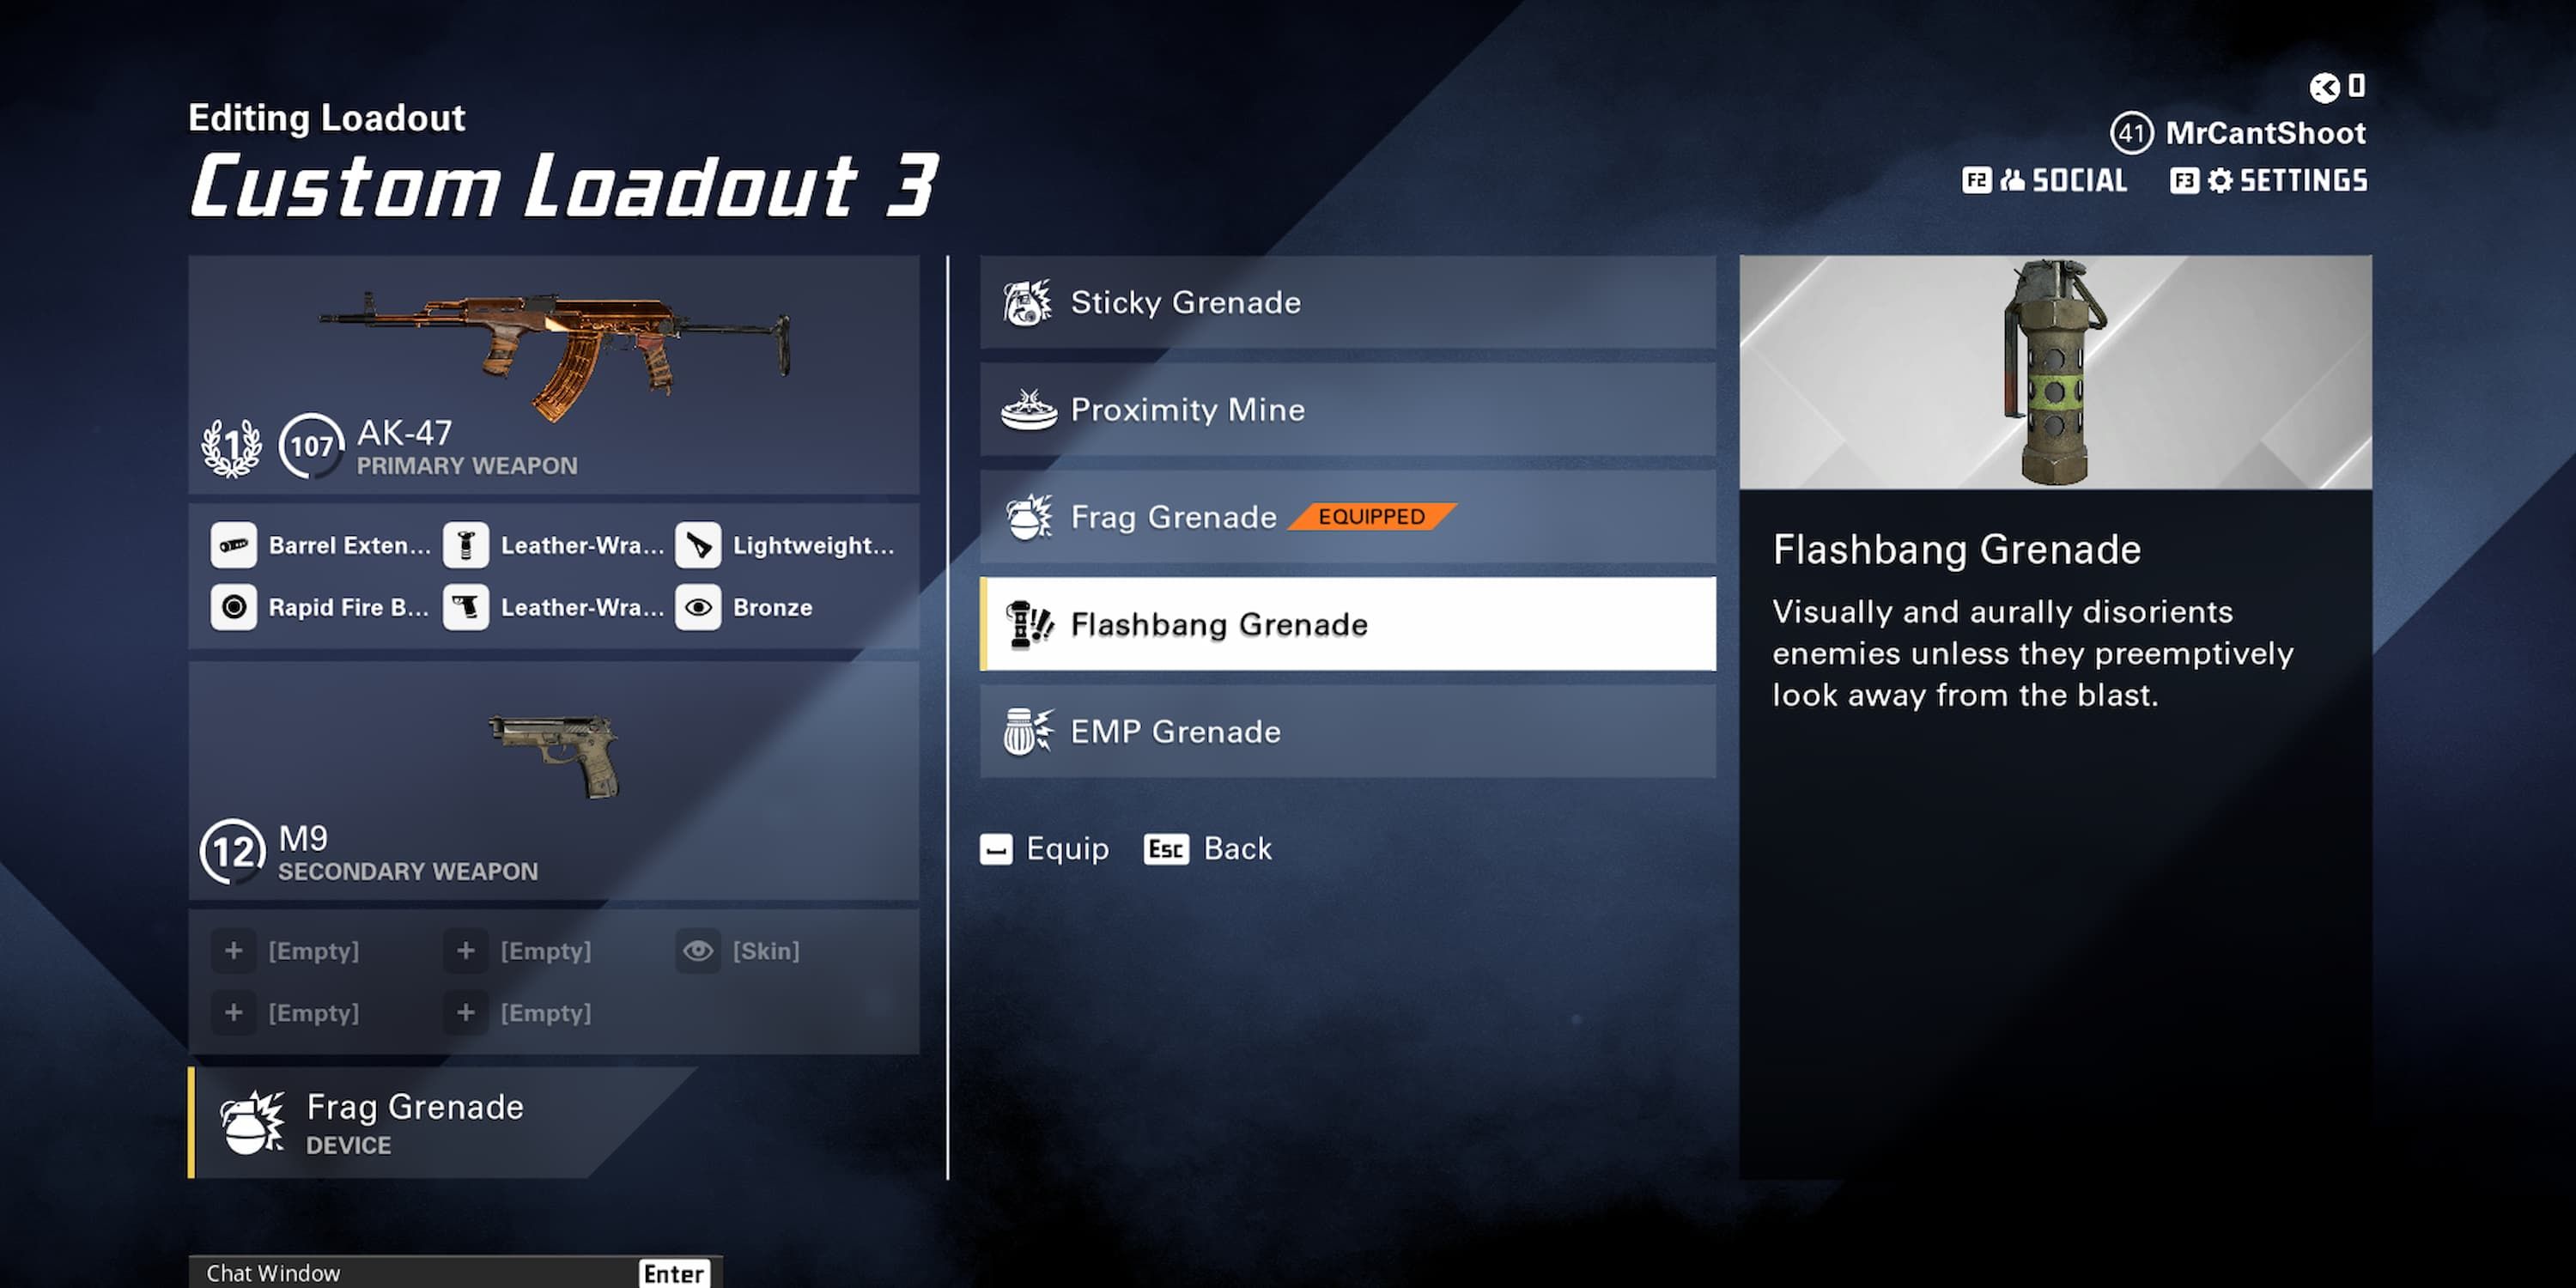Viewport: 2576px width, 1288px height.
Task: Select Flashbang Grenade menu entry
Action: click(x=1347, y=623)
